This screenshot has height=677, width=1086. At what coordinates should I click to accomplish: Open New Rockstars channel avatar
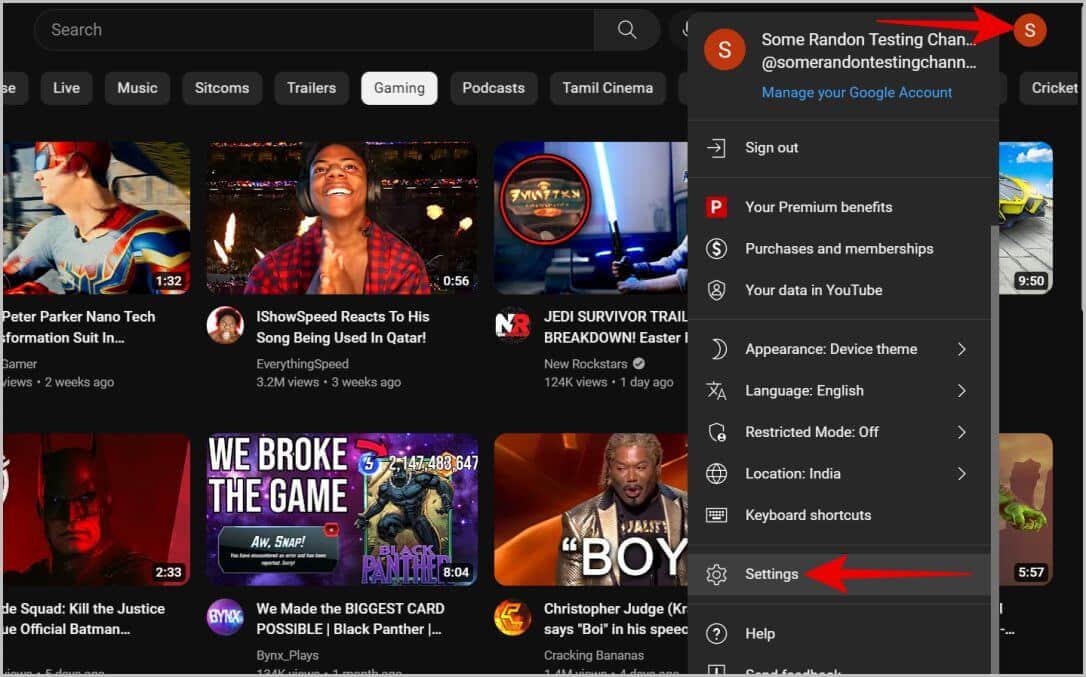pyautogui.click(x=513, y=325)
